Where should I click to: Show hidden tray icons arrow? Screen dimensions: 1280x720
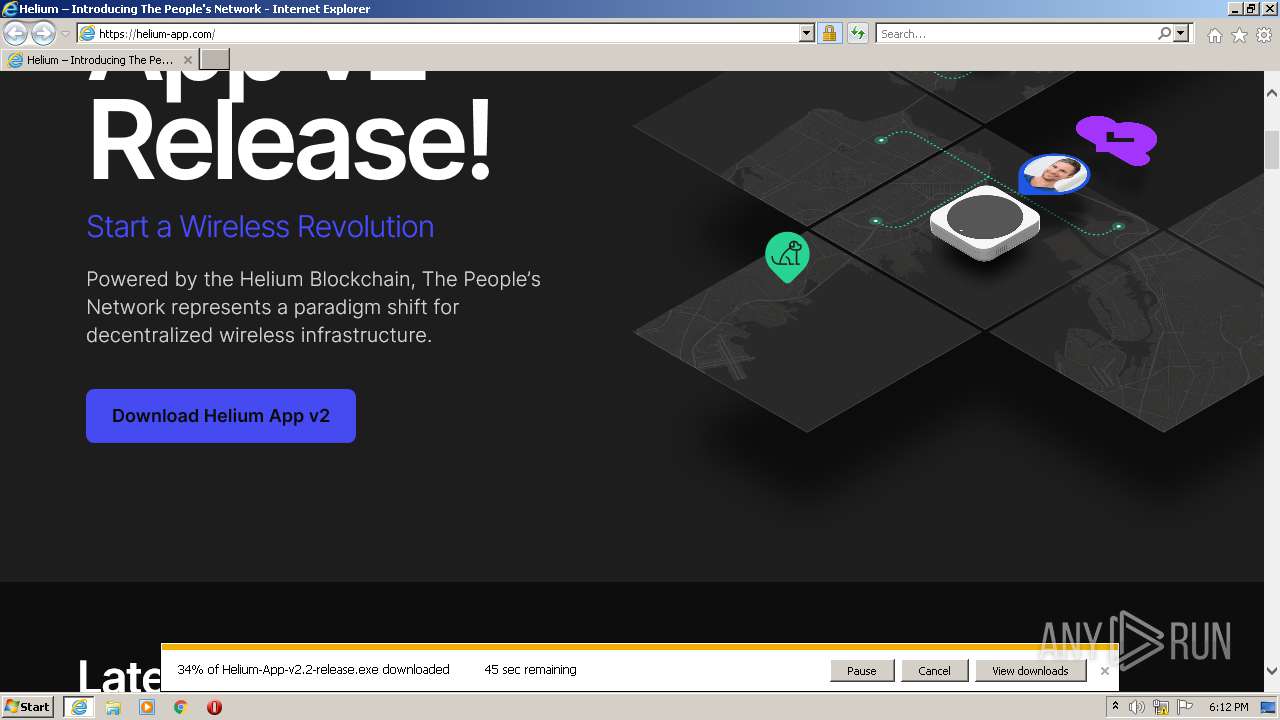pos(1115,707)
